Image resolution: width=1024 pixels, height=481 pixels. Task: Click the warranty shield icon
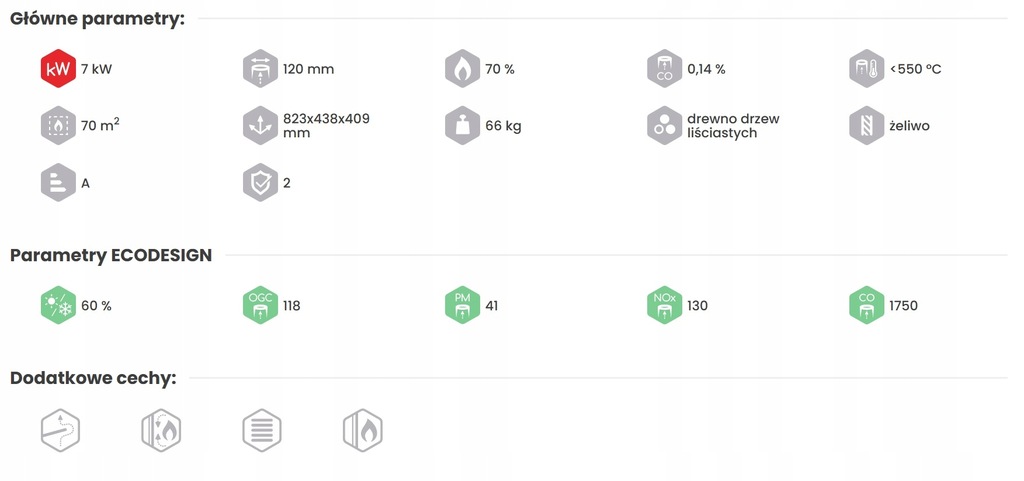pos(261,183)
